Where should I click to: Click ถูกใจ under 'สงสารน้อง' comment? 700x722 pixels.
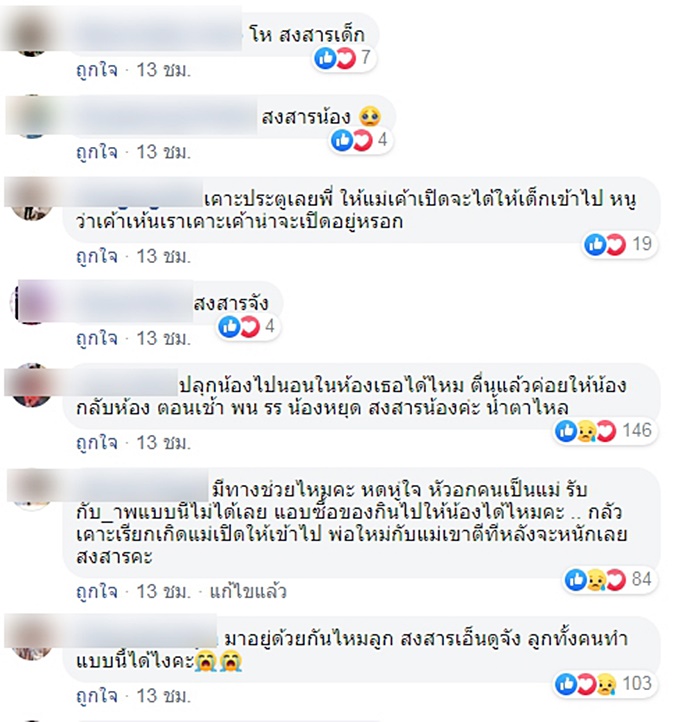[97, 152]
